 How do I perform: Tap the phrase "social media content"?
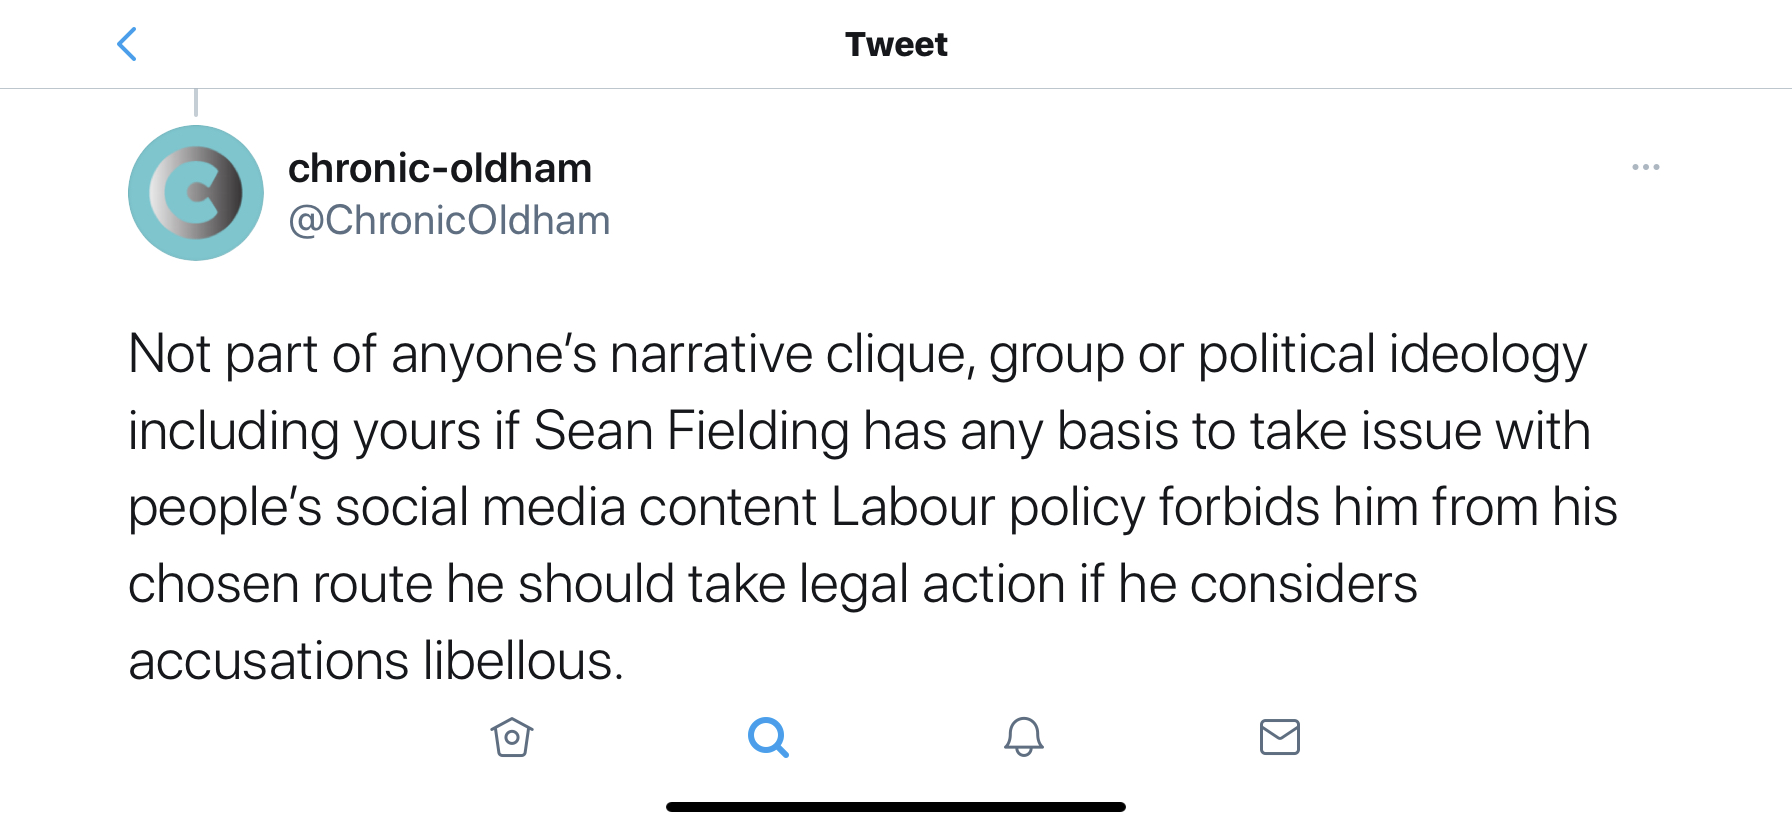coord(576,507)
